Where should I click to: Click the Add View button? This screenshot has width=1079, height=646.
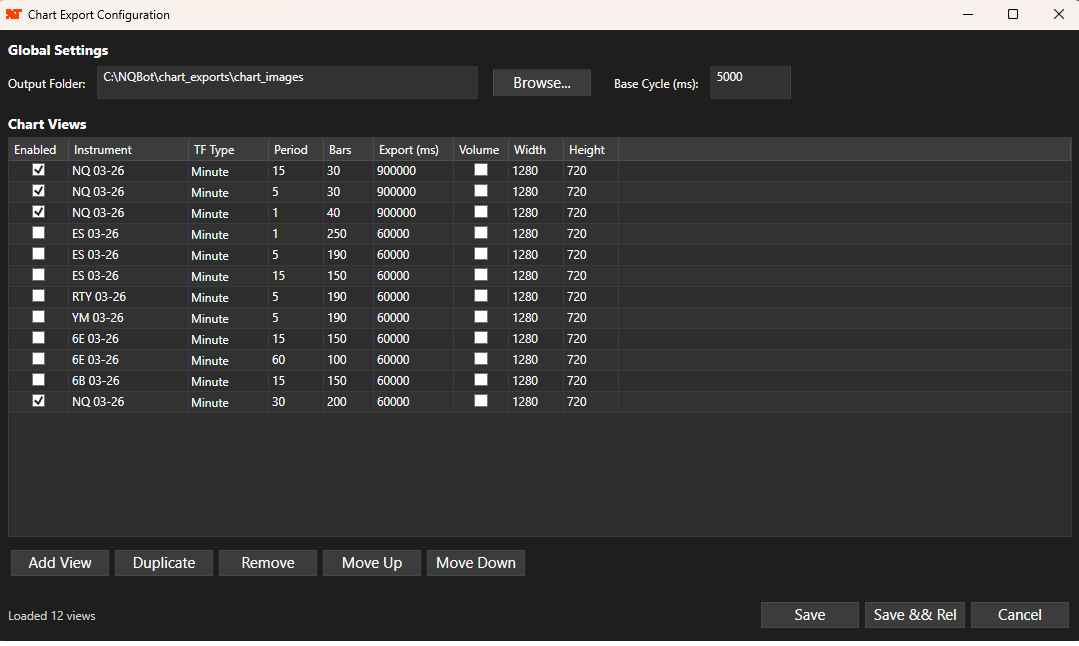click(x=59, y=562)
